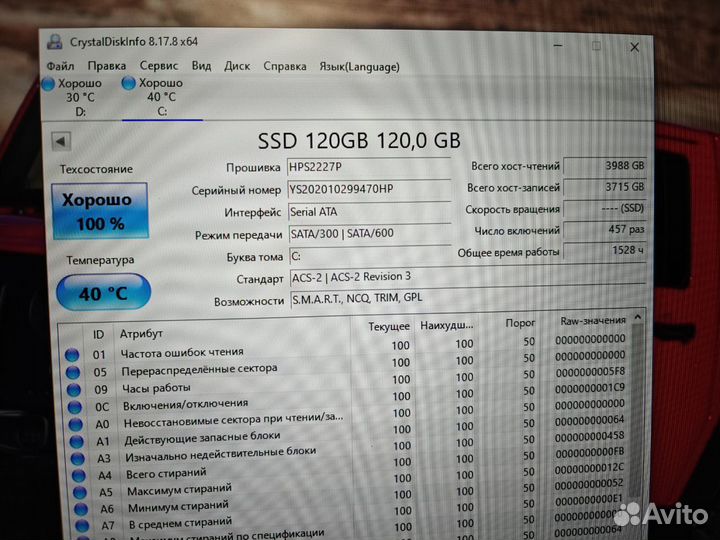Click the status icon for attribute A3
This screenshot has width=720, height=540.
pyautogui.click(x=78, y=459)
